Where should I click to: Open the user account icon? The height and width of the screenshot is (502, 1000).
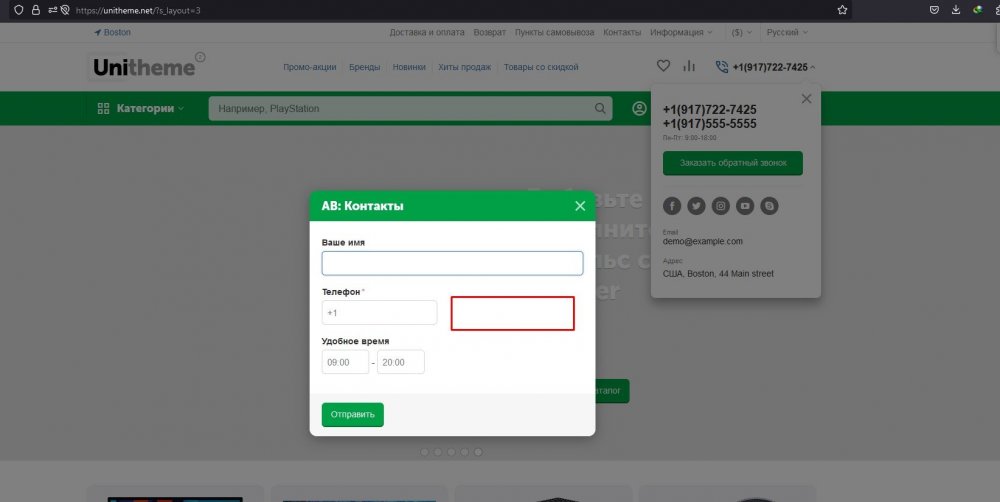(x=639, y=108)
